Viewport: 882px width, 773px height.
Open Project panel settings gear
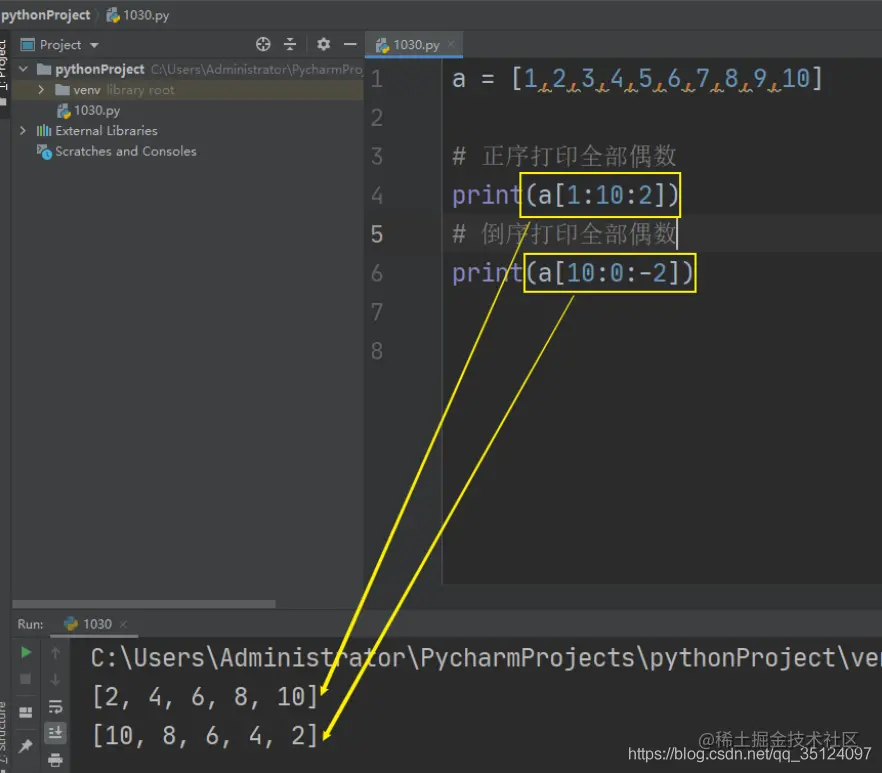[323, 44]
